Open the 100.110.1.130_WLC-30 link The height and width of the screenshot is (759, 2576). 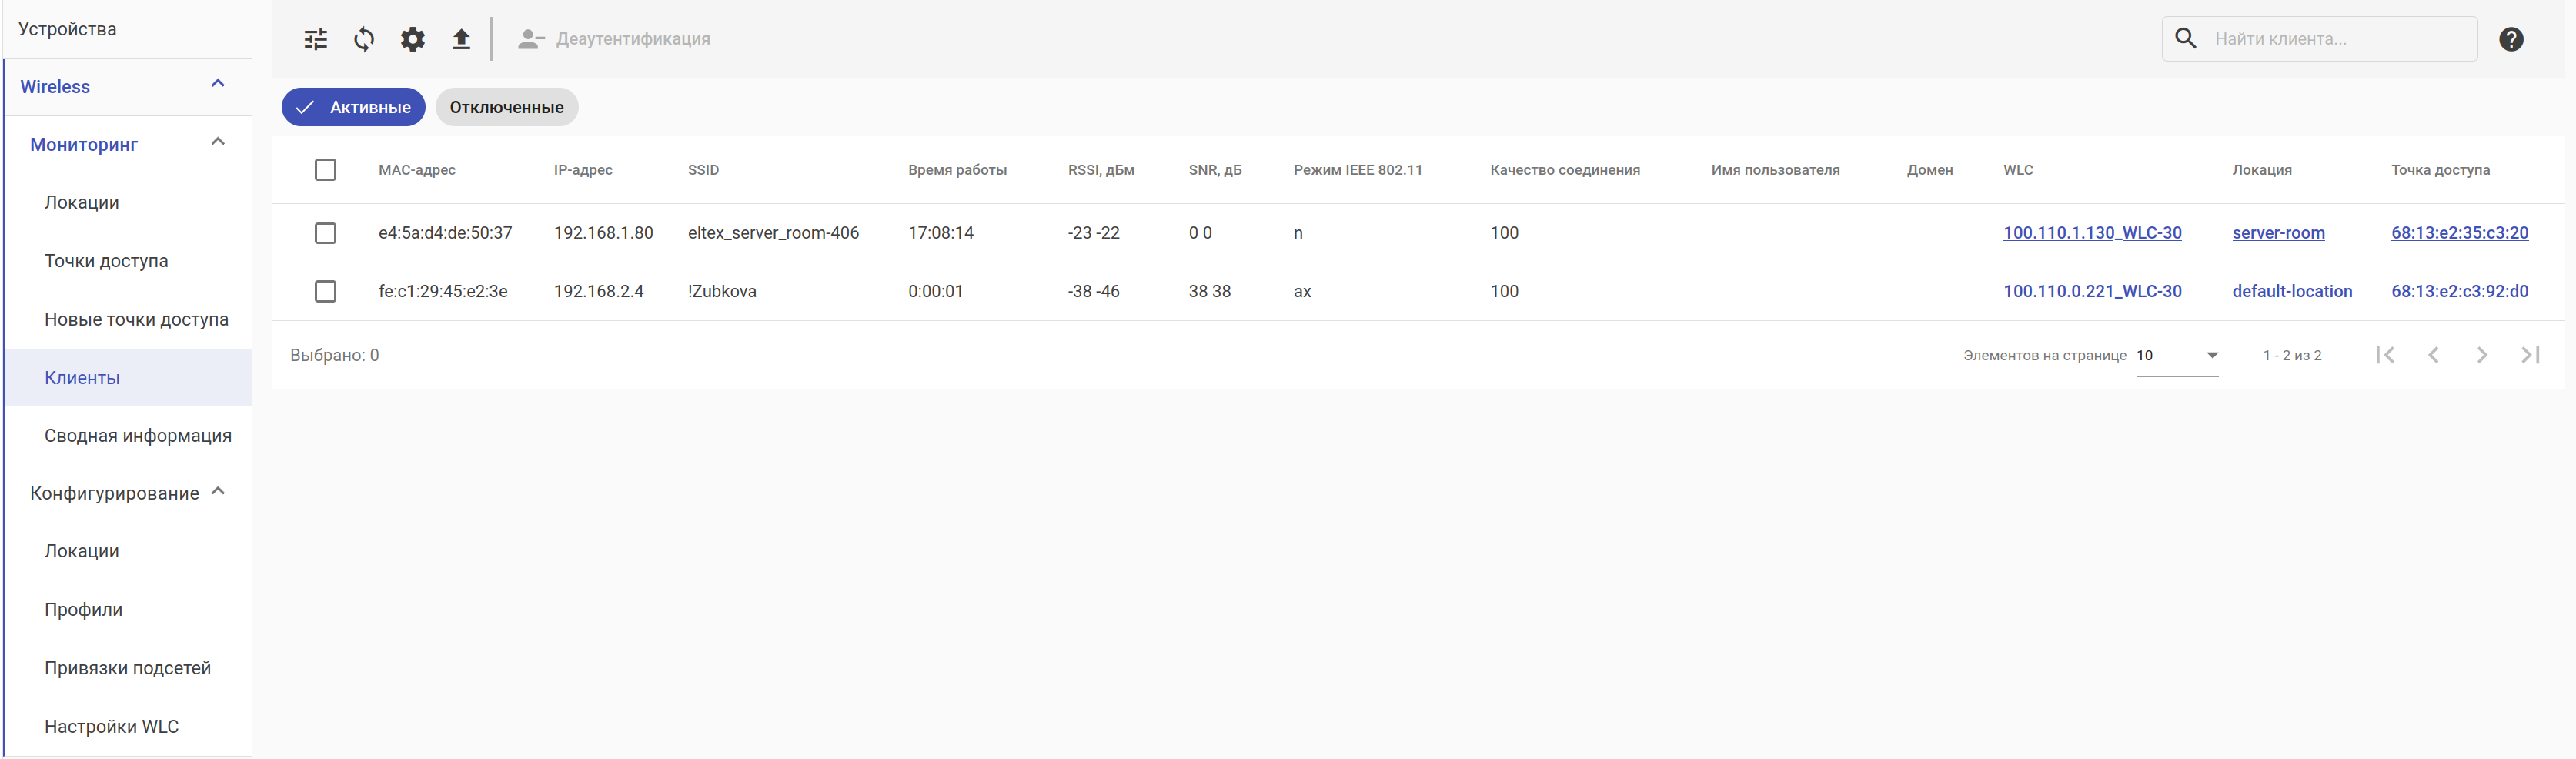2092,233
